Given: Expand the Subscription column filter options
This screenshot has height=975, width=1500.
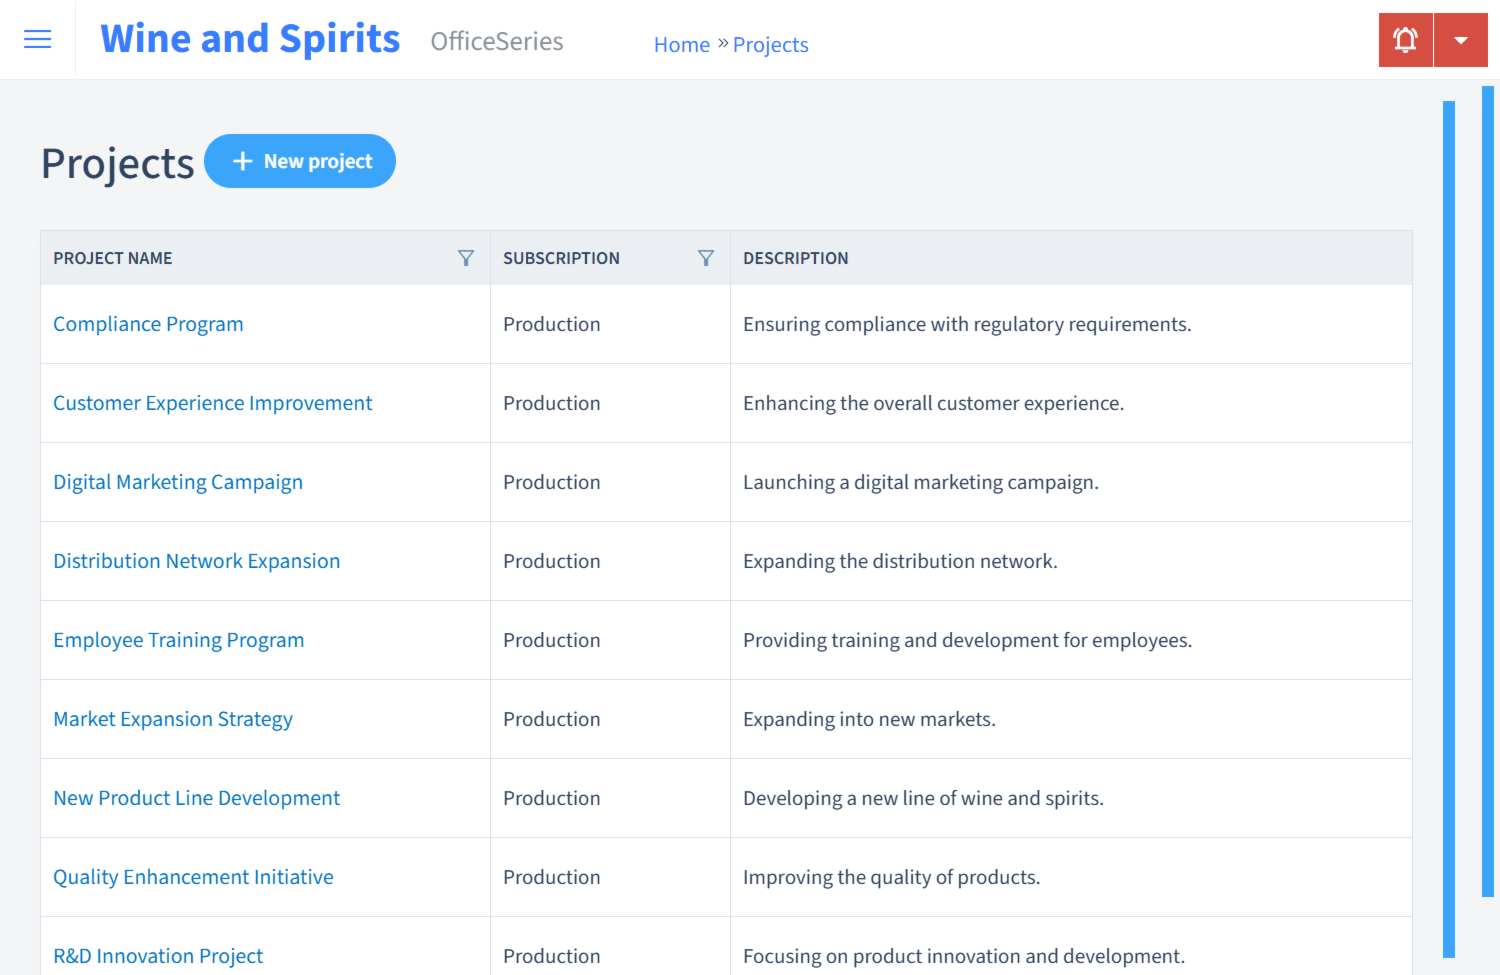Looking at the screenshot, I should 706,257.
